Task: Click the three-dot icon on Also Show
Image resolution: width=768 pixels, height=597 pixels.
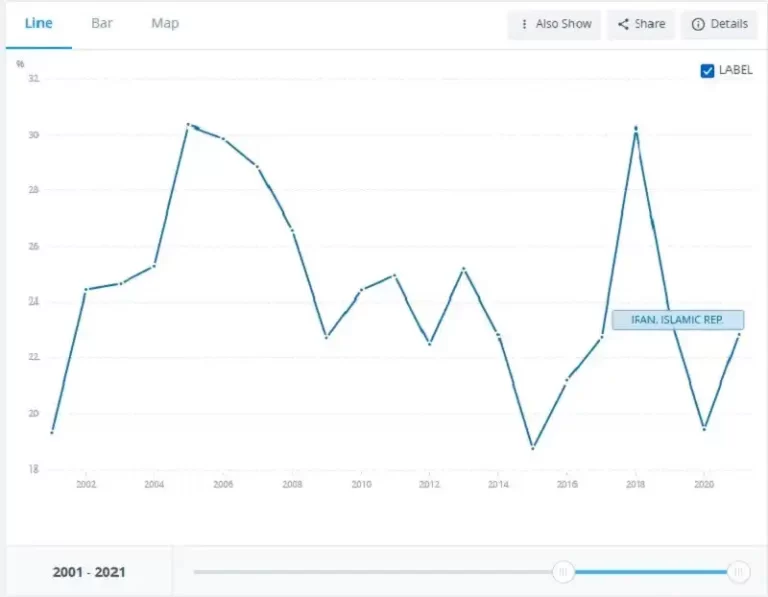Action: tap(524, 24)
